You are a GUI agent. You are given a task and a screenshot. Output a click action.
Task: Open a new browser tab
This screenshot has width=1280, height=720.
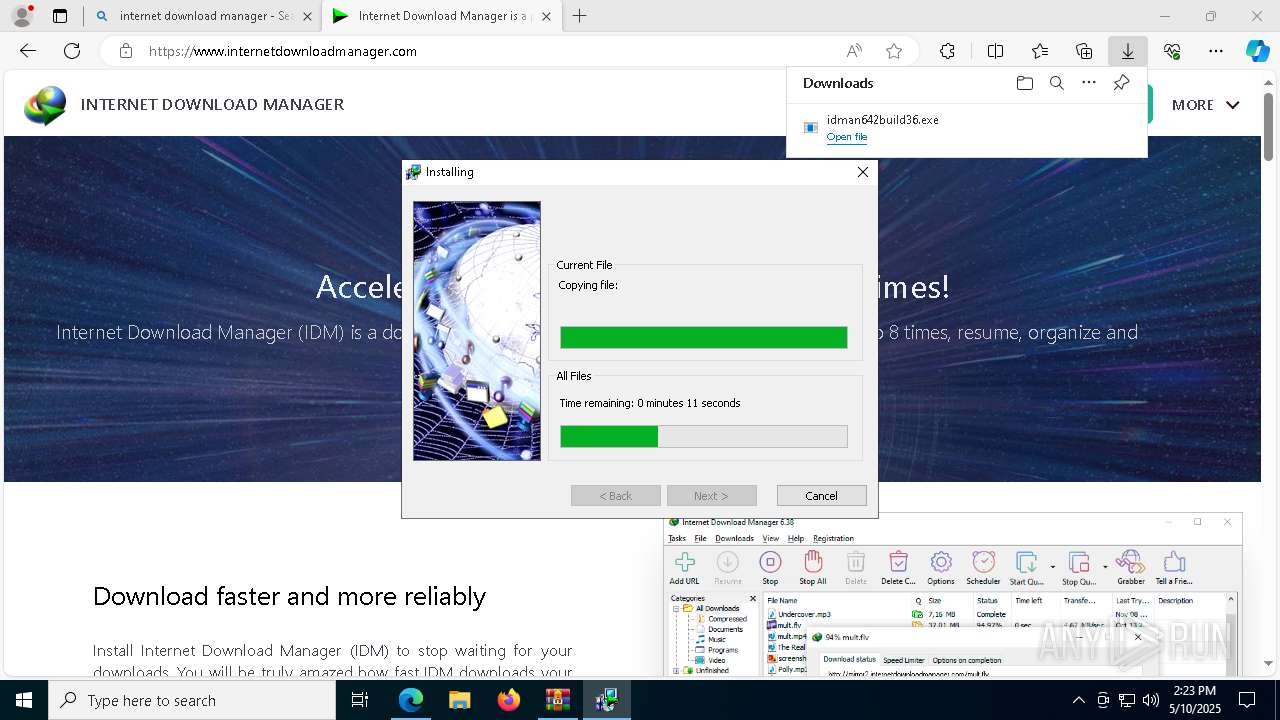tap(580, 16)
